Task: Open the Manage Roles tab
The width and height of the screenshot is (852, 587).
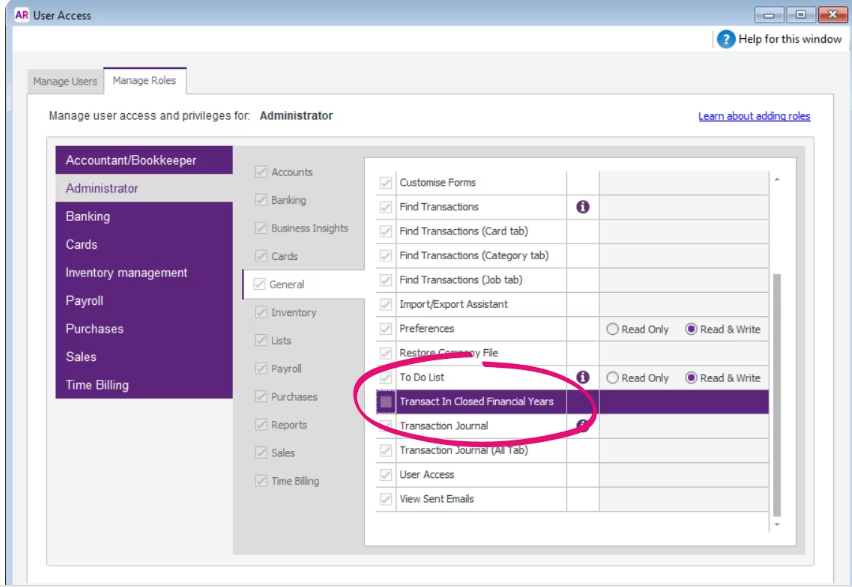Action: (144, 81)
